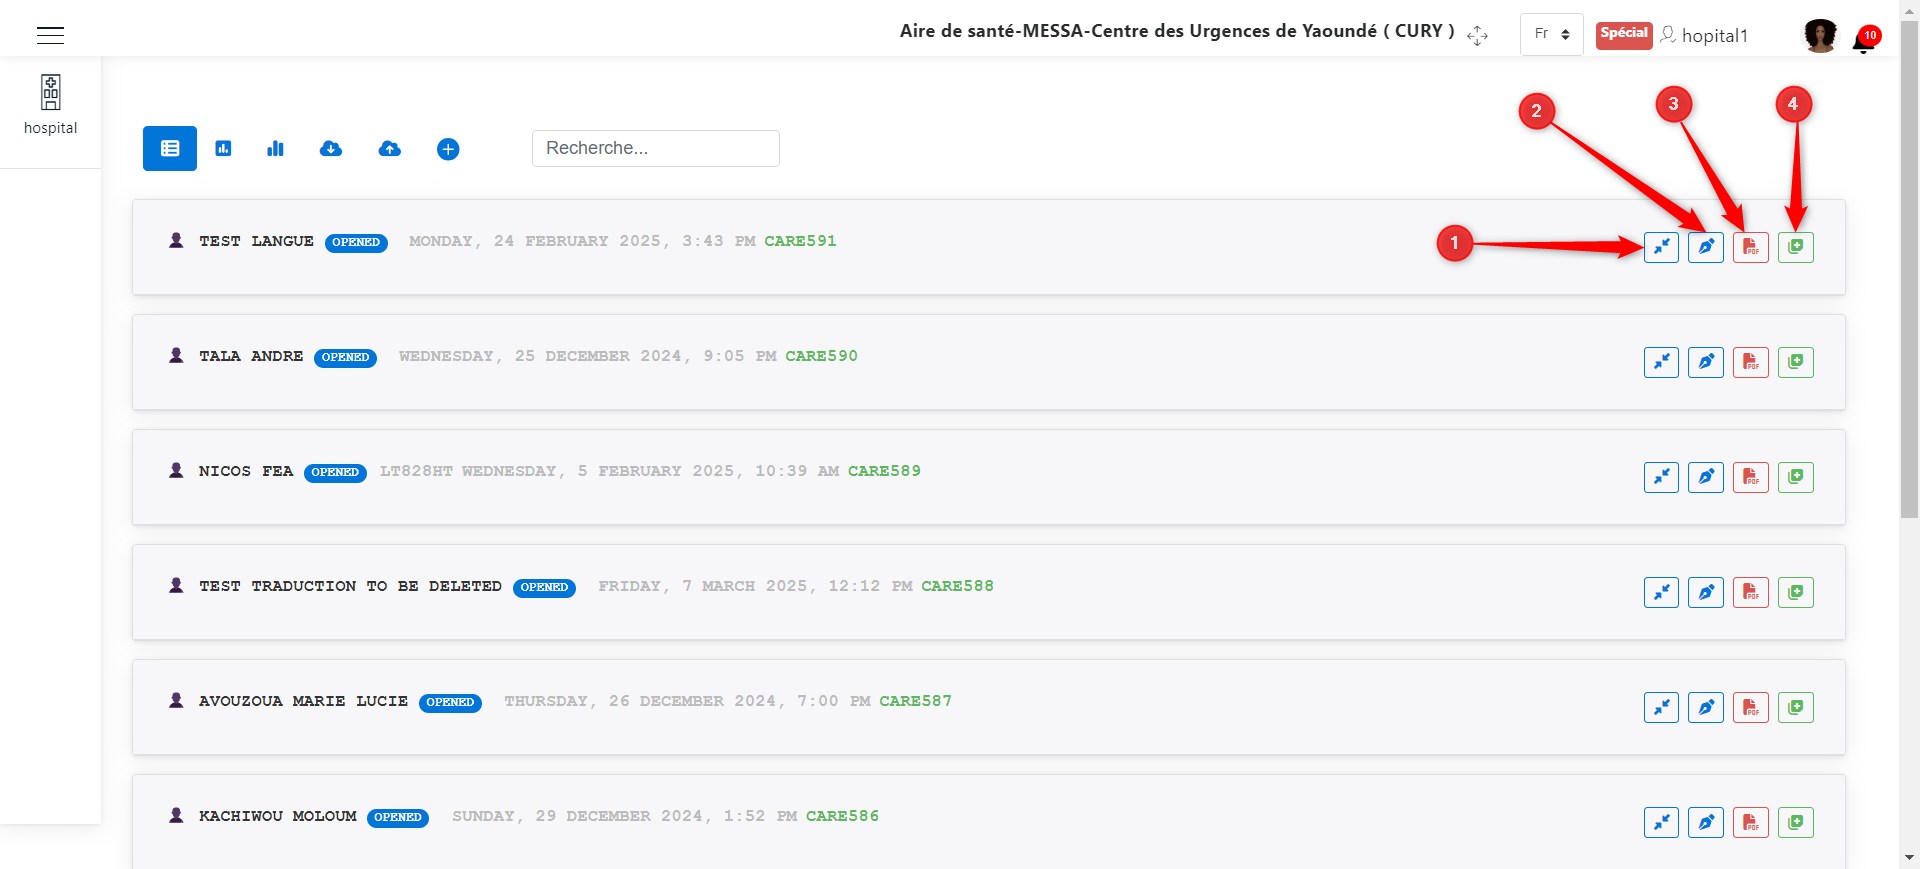Click the scrollbar down arrow

pos(1909,858)
